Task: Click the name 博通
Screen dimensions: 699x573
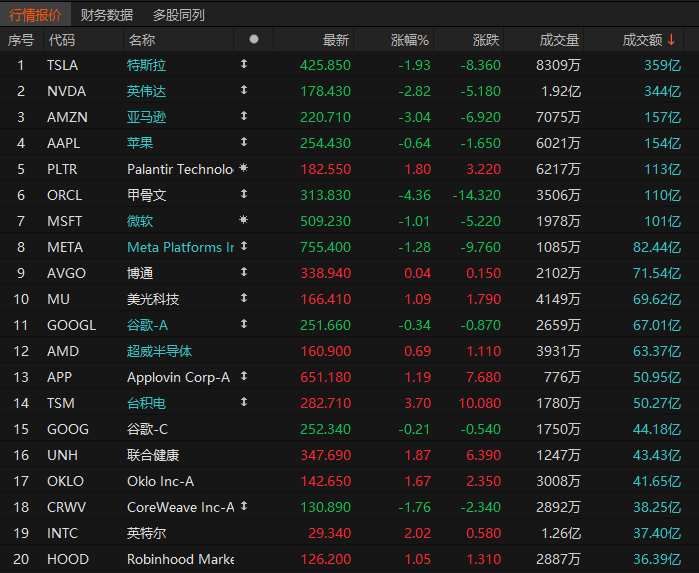Action: [140, 273]
